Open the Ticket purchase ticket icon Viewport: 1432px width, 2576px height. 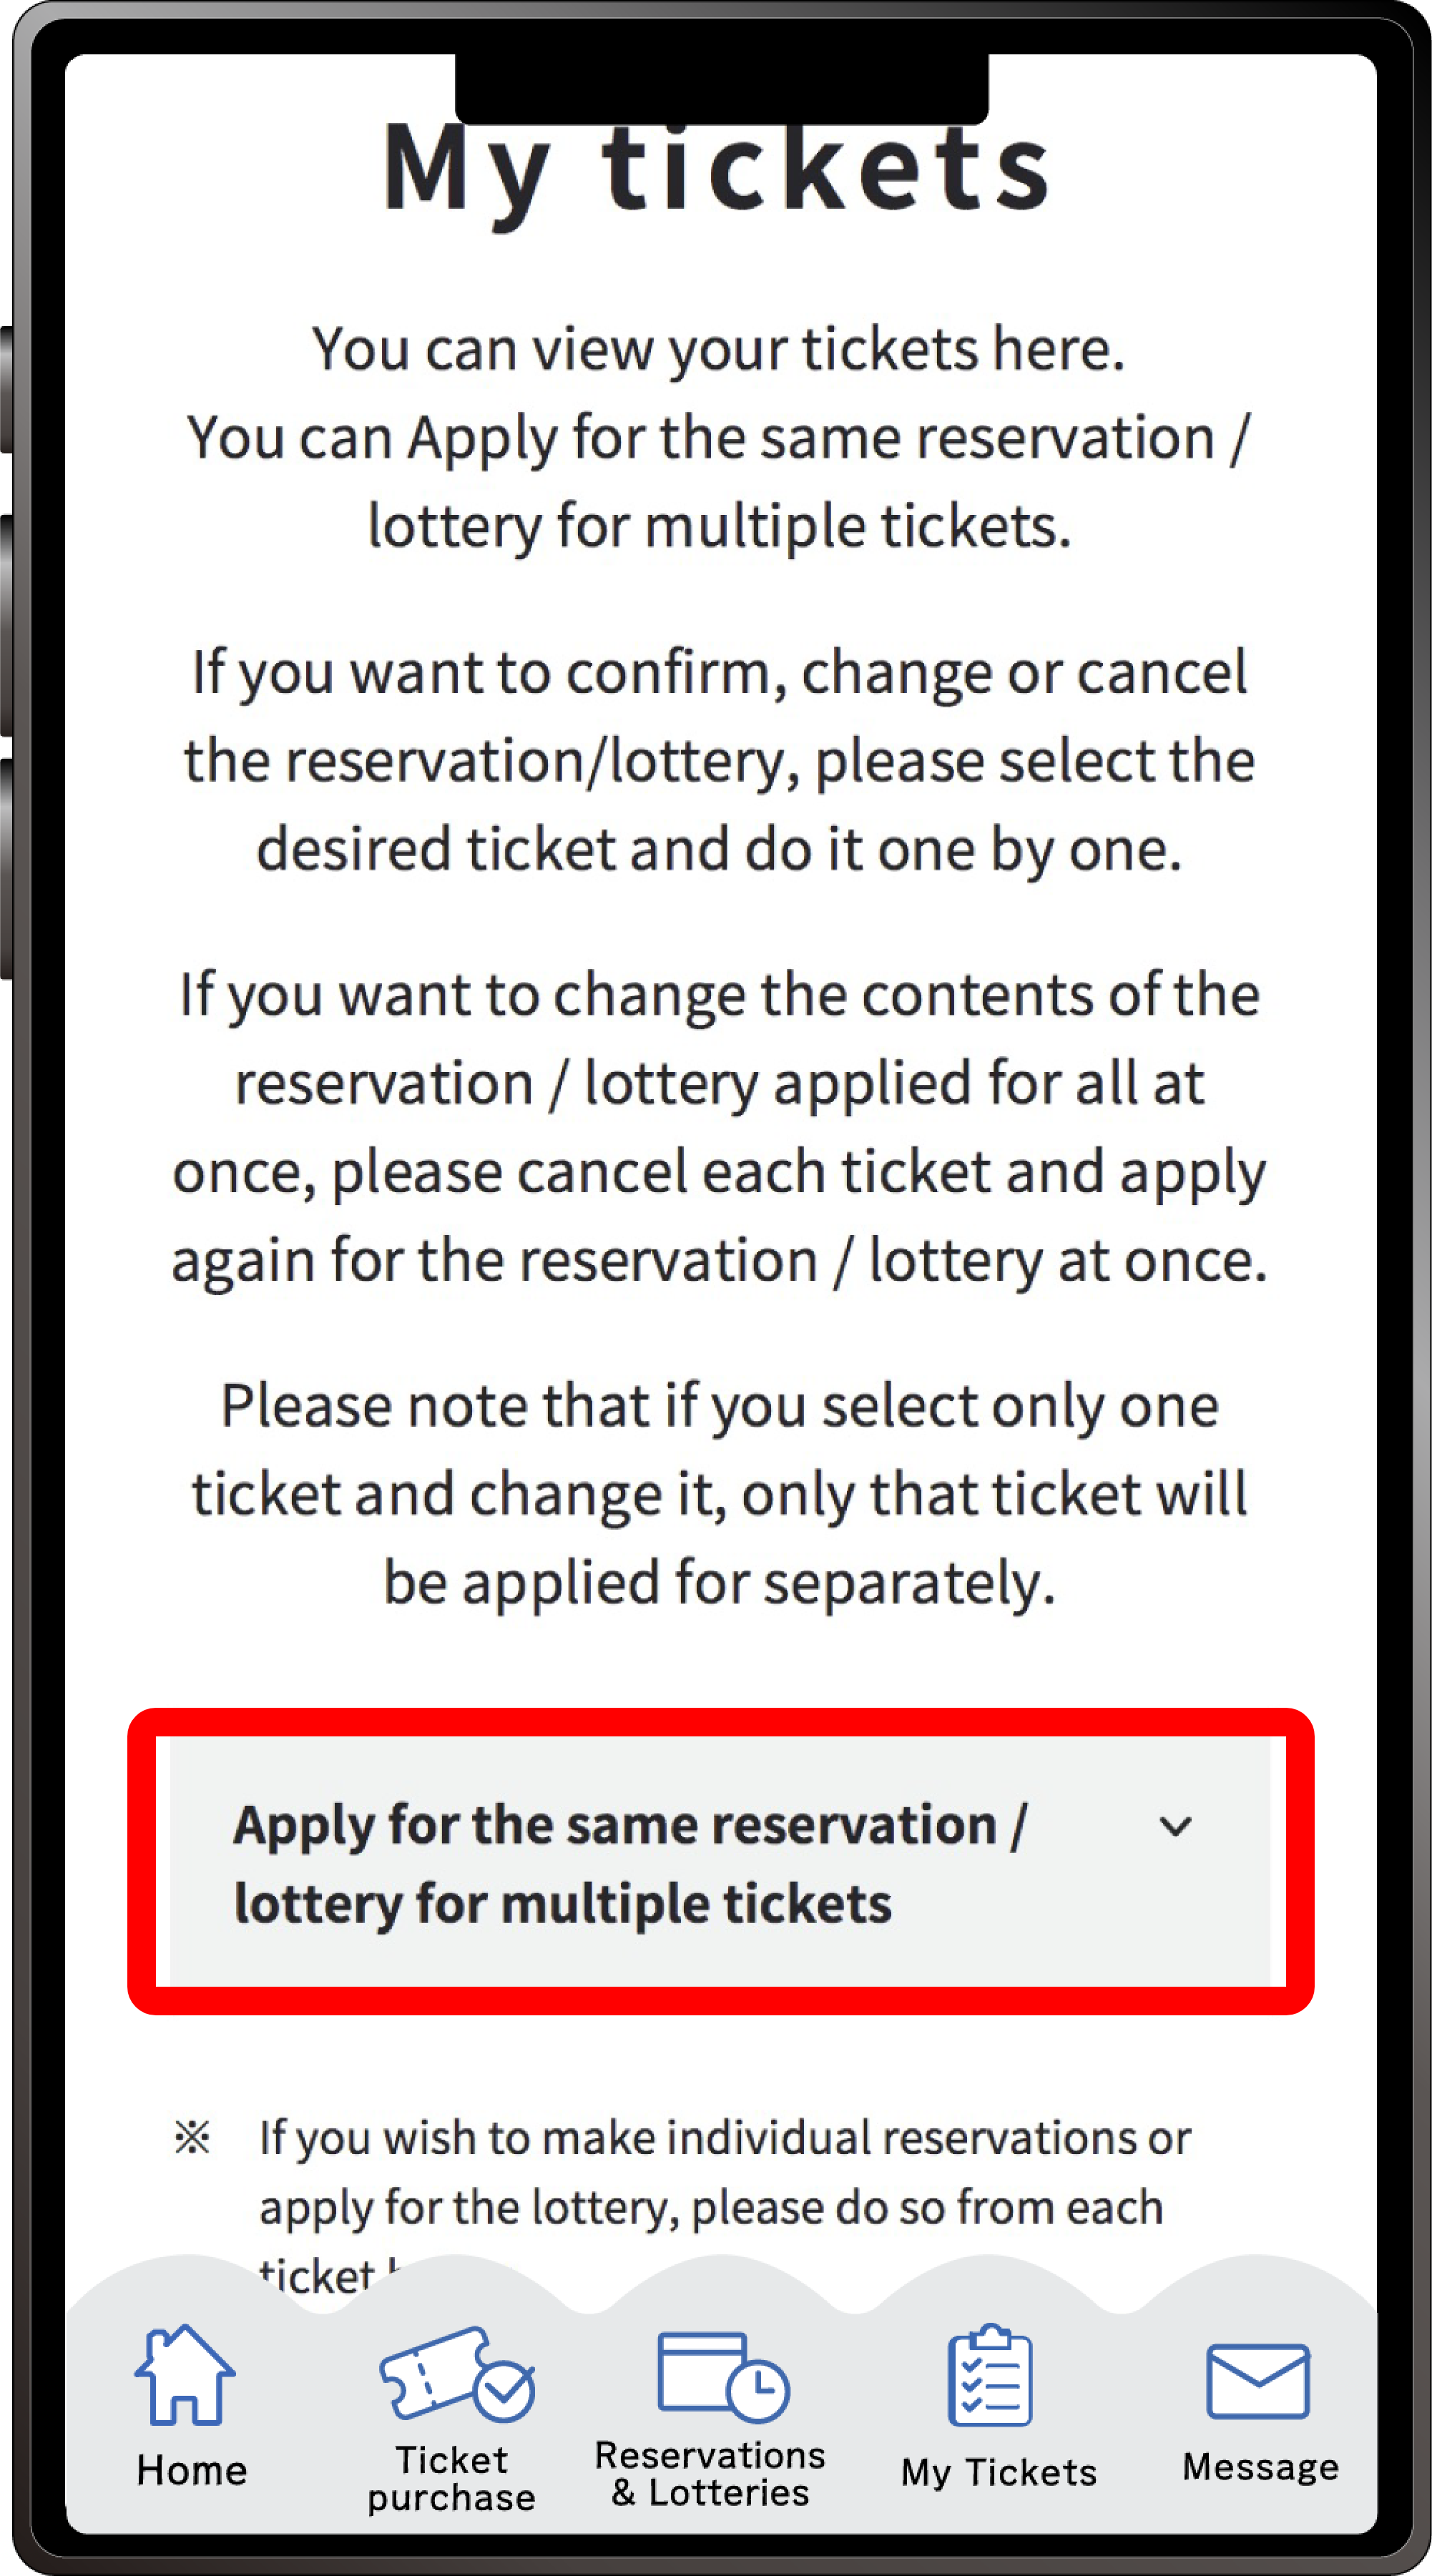coord(457,2373)
